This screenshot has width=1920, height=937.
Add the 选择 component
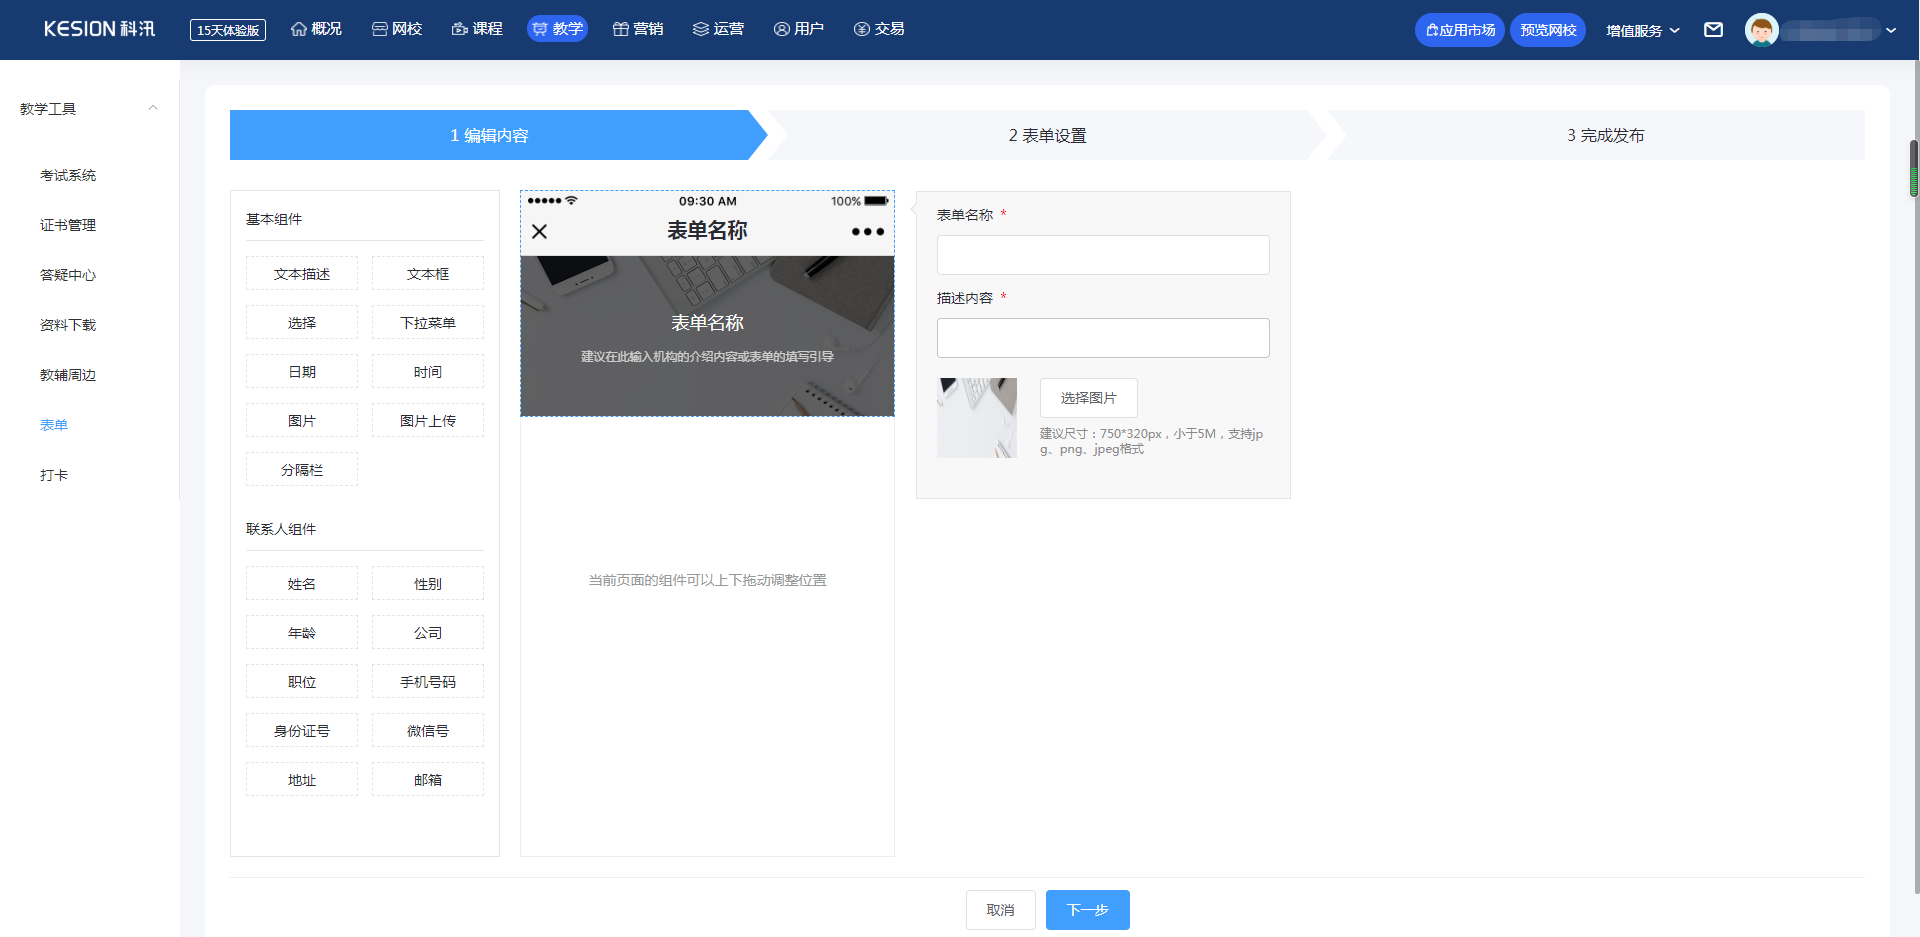[302, 323]
